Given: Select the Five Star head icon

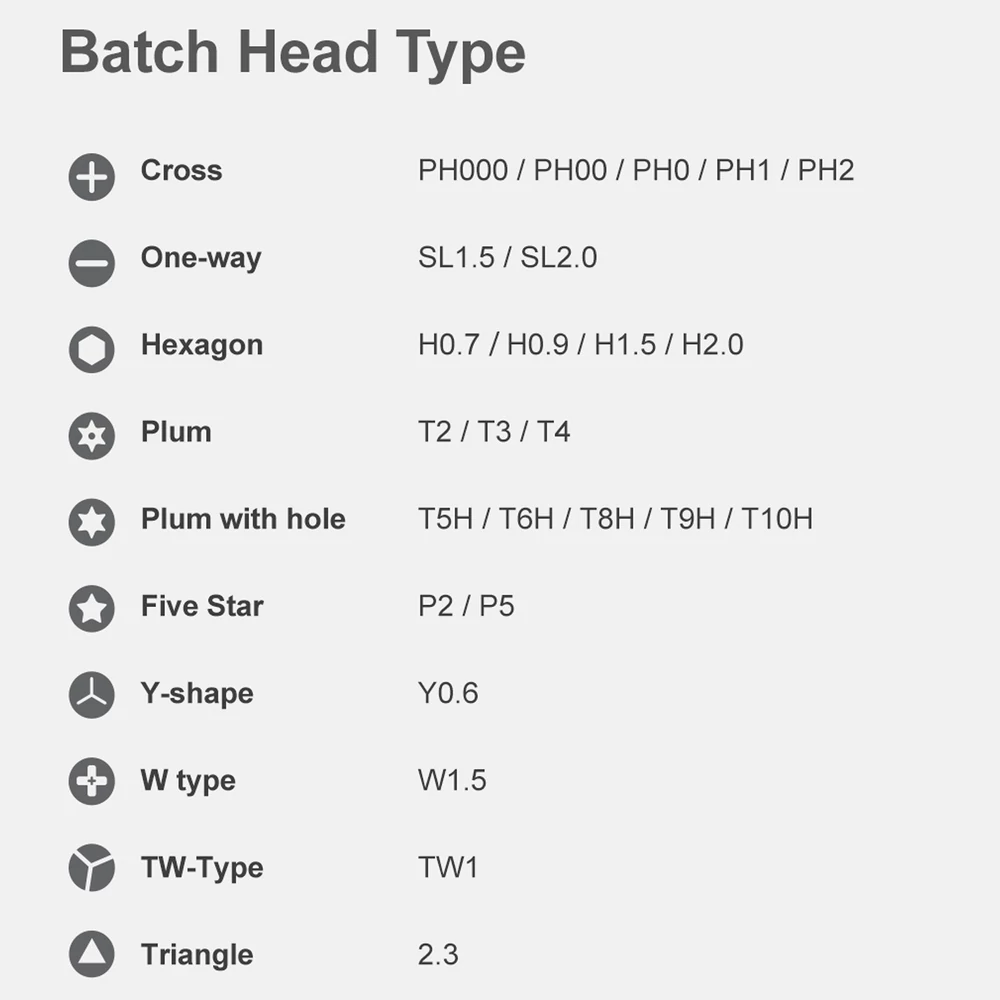Looking at the screenshot, I should pyautogui.click(x=92, y=608).
